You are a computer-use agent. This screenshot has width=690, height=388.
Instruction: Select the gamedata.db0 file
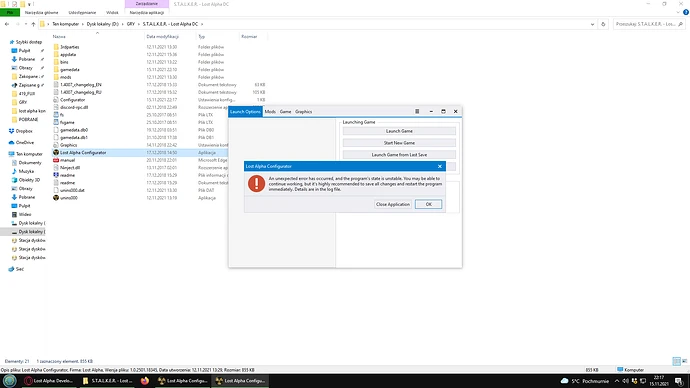[74, 130]
